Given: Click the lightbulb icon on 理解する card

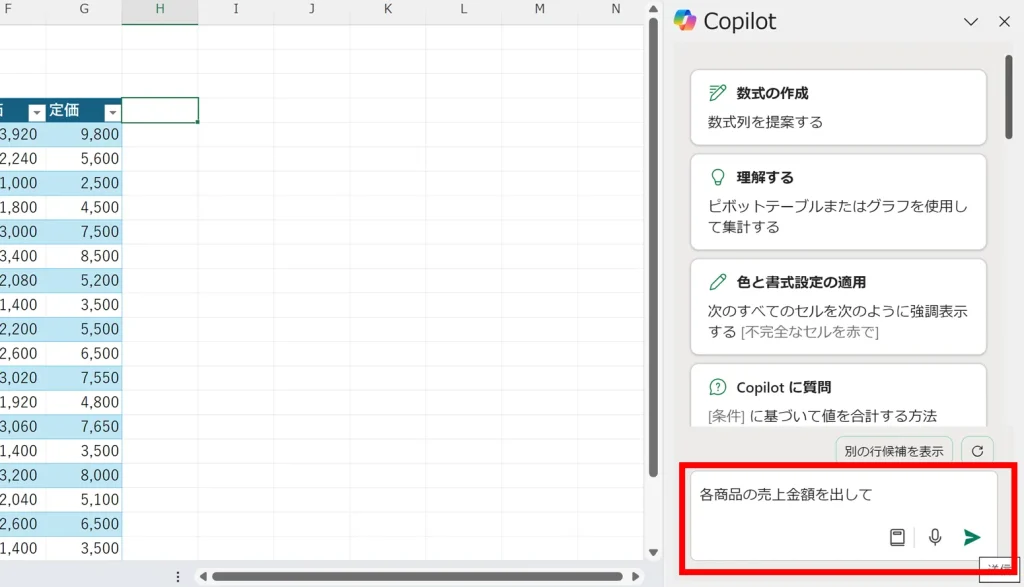Looking at the screenshot, I should click(717, 177).
